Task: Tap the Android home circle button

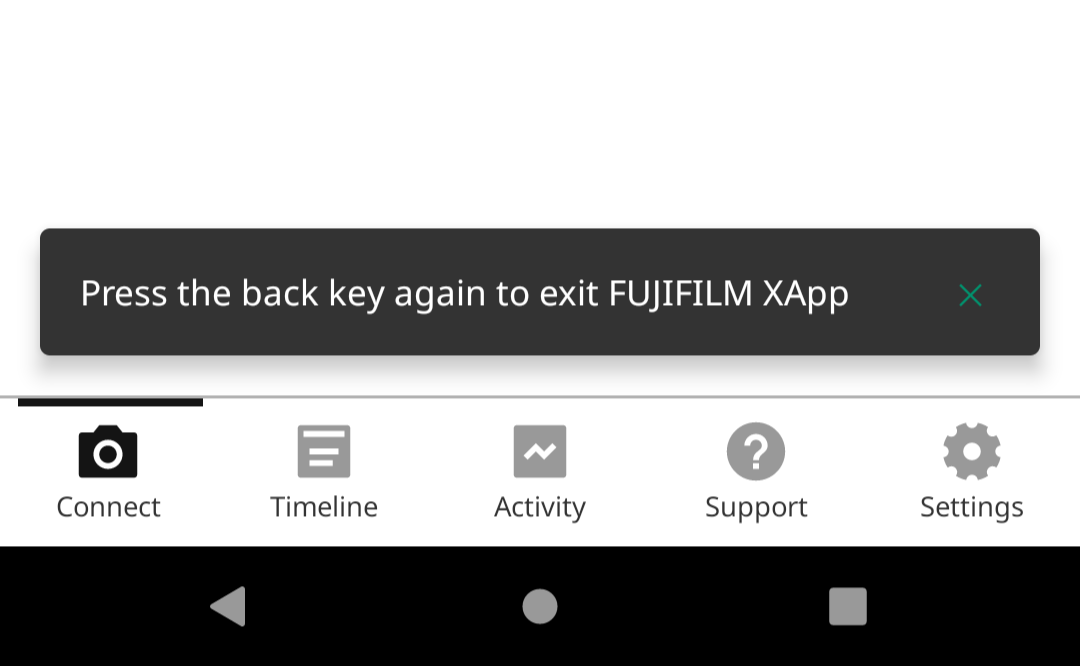Action: [540, 606]
